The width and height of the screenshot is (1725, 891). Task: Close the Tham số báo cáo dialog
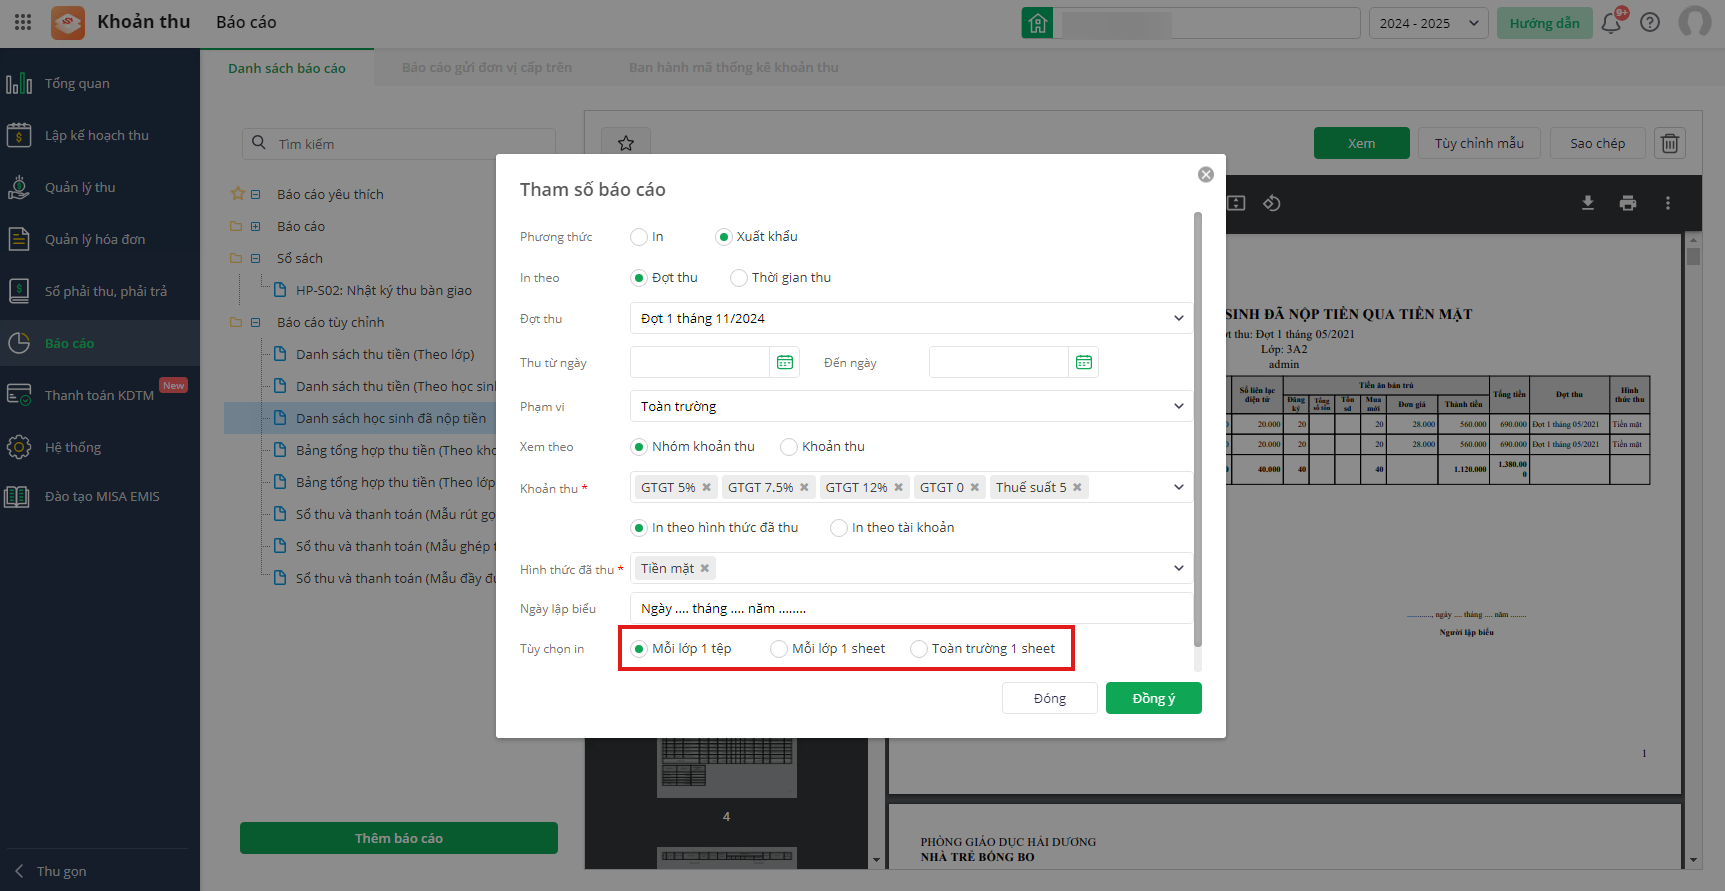(x=1206, y=175)
